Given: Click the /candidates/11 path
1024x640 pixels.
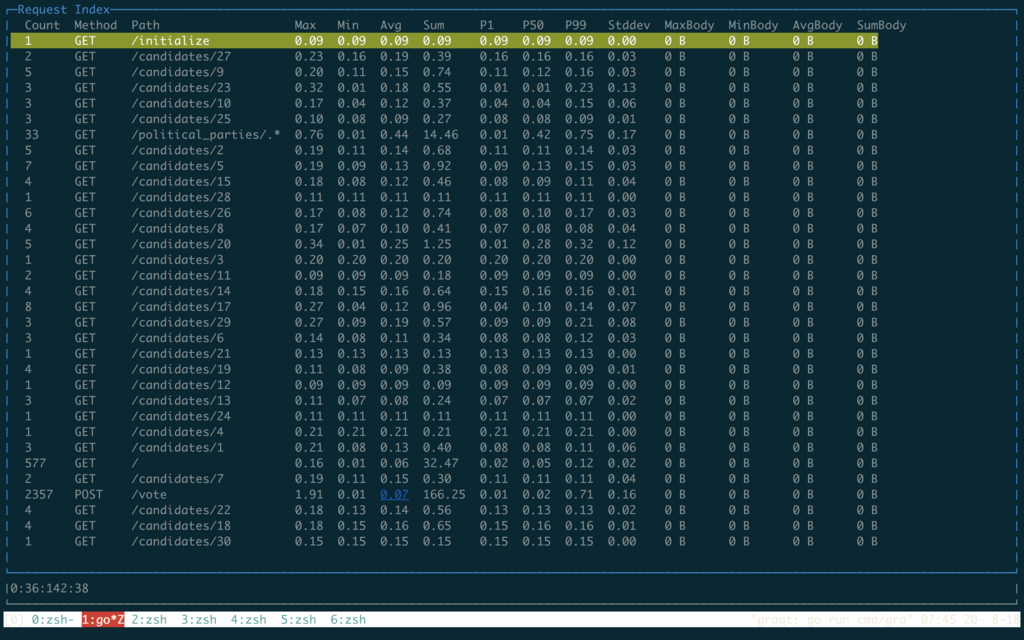Looking at the screenshot, I should click(x=181, y=276).
